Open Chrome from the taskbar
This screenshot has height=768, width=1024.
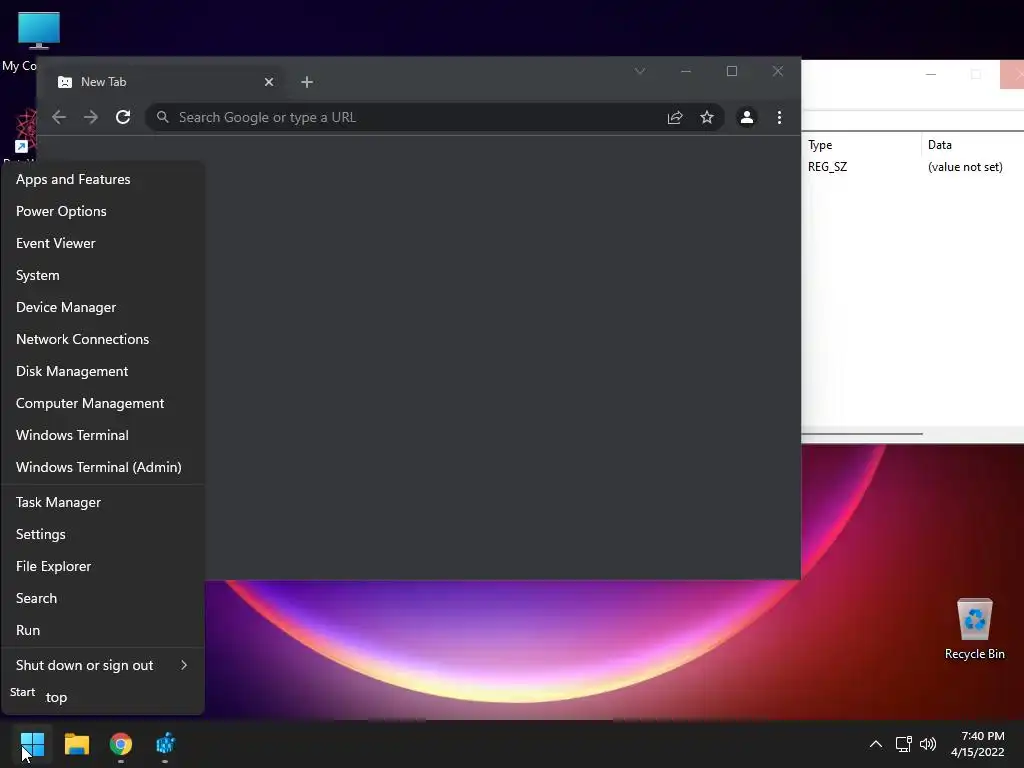[121, 744]
